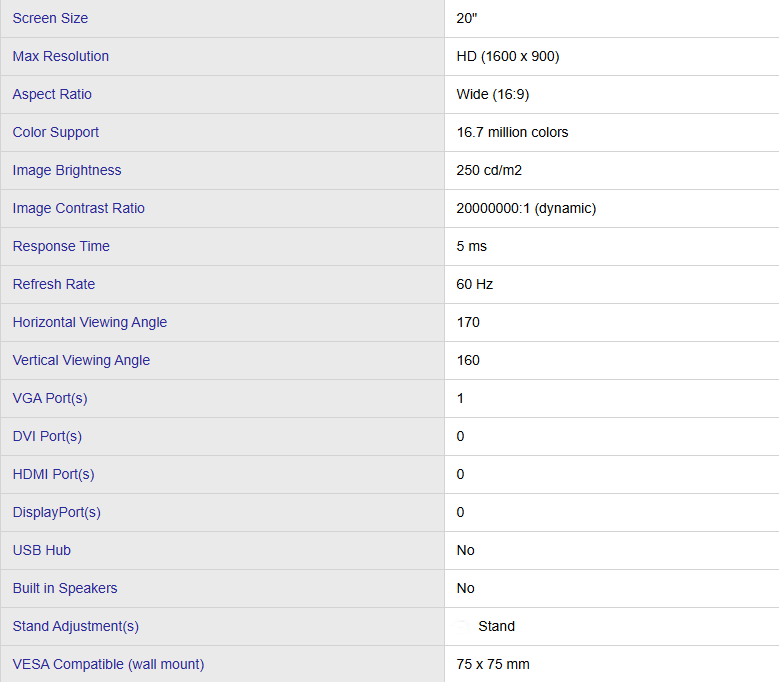Click Built in Speakers label

(x=65, y=588)
